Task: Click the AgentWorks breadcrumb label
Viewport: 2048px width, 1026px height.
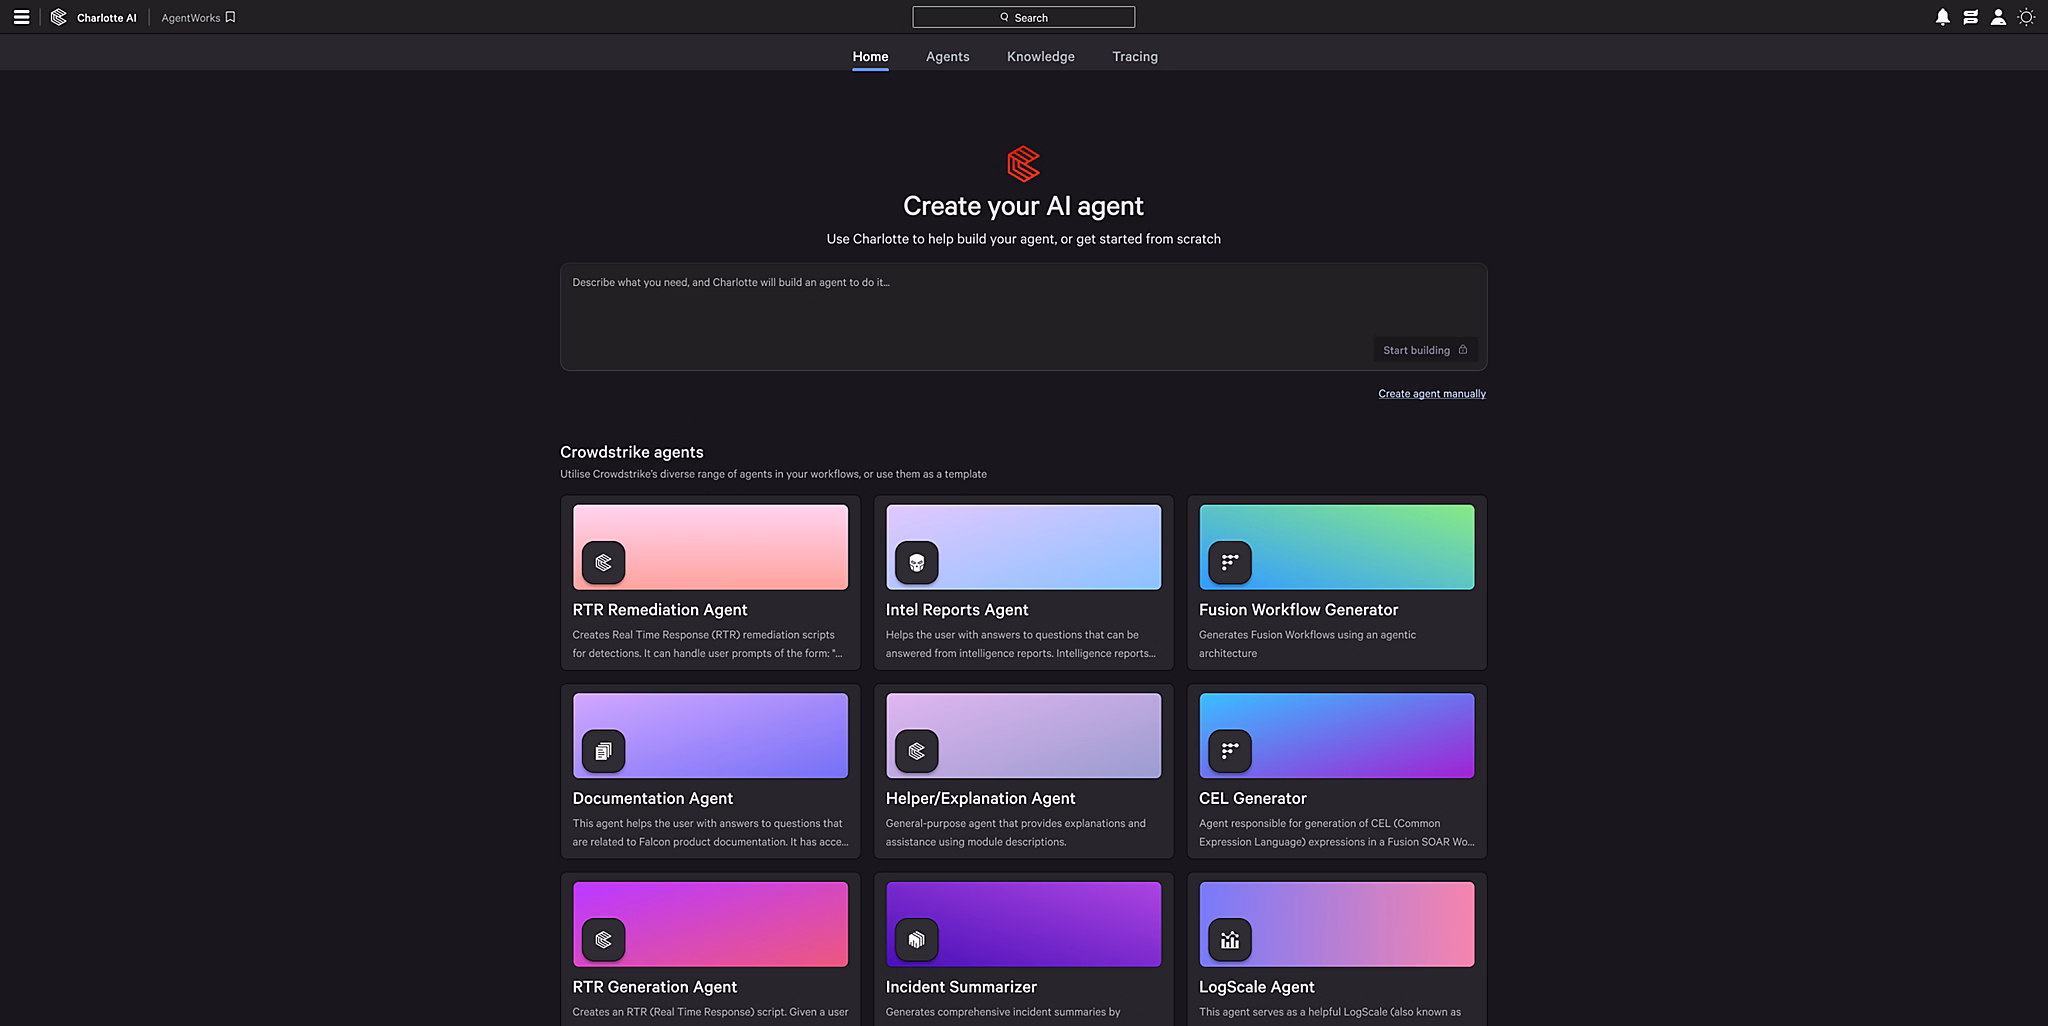Action: click(191, 18)
